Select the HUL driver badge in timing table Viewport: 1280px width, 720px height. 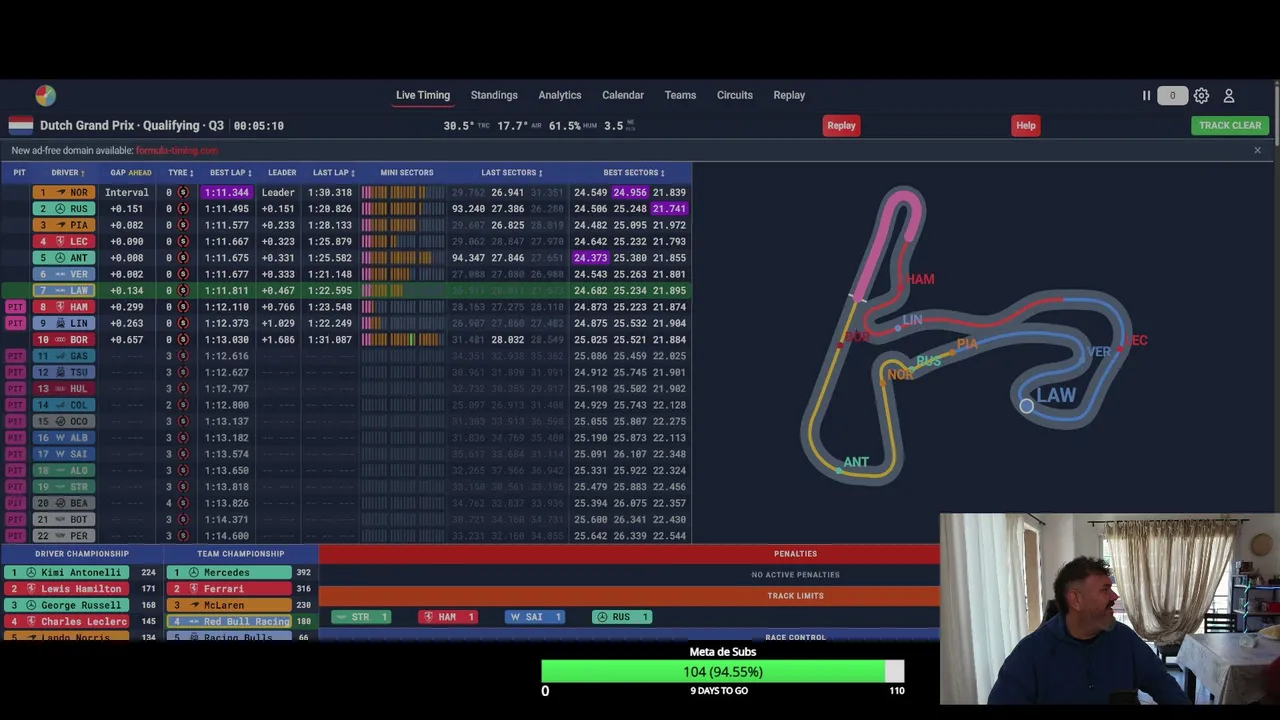[x=64, y=389]
